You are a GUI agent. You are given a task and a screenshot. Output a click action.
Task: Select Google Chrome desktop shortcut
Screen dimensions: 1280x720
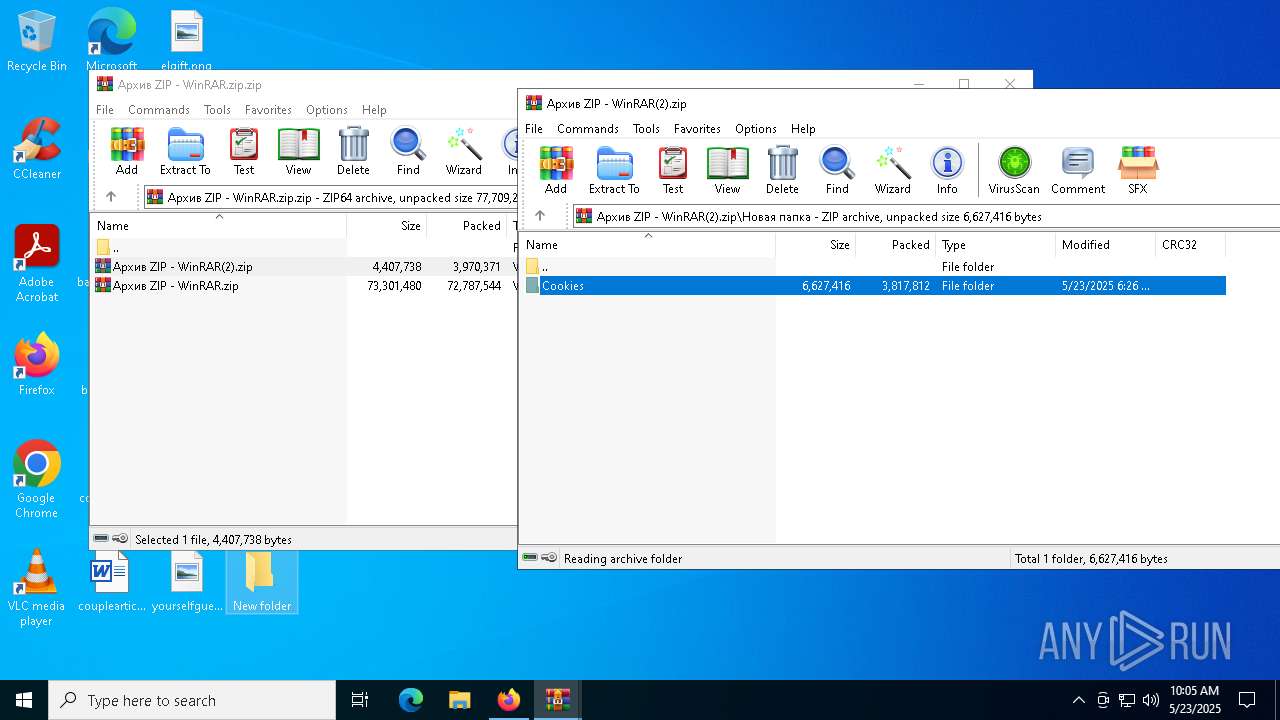coord(37,480)
